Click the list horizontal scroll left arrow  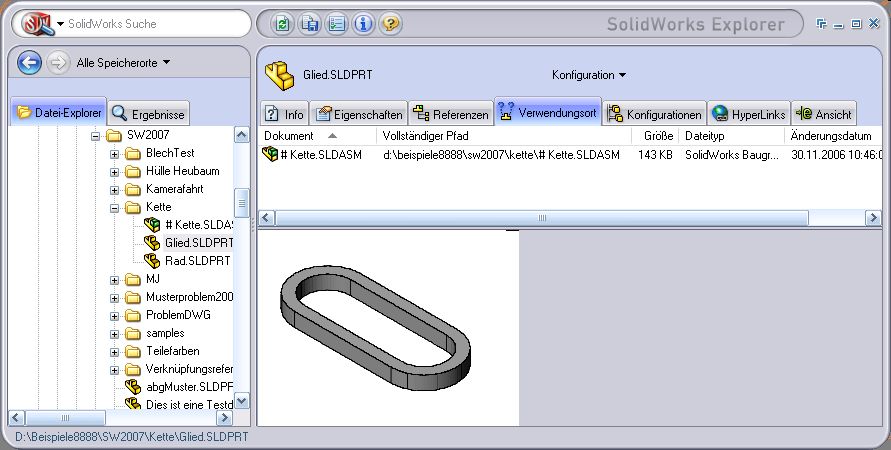267,218
